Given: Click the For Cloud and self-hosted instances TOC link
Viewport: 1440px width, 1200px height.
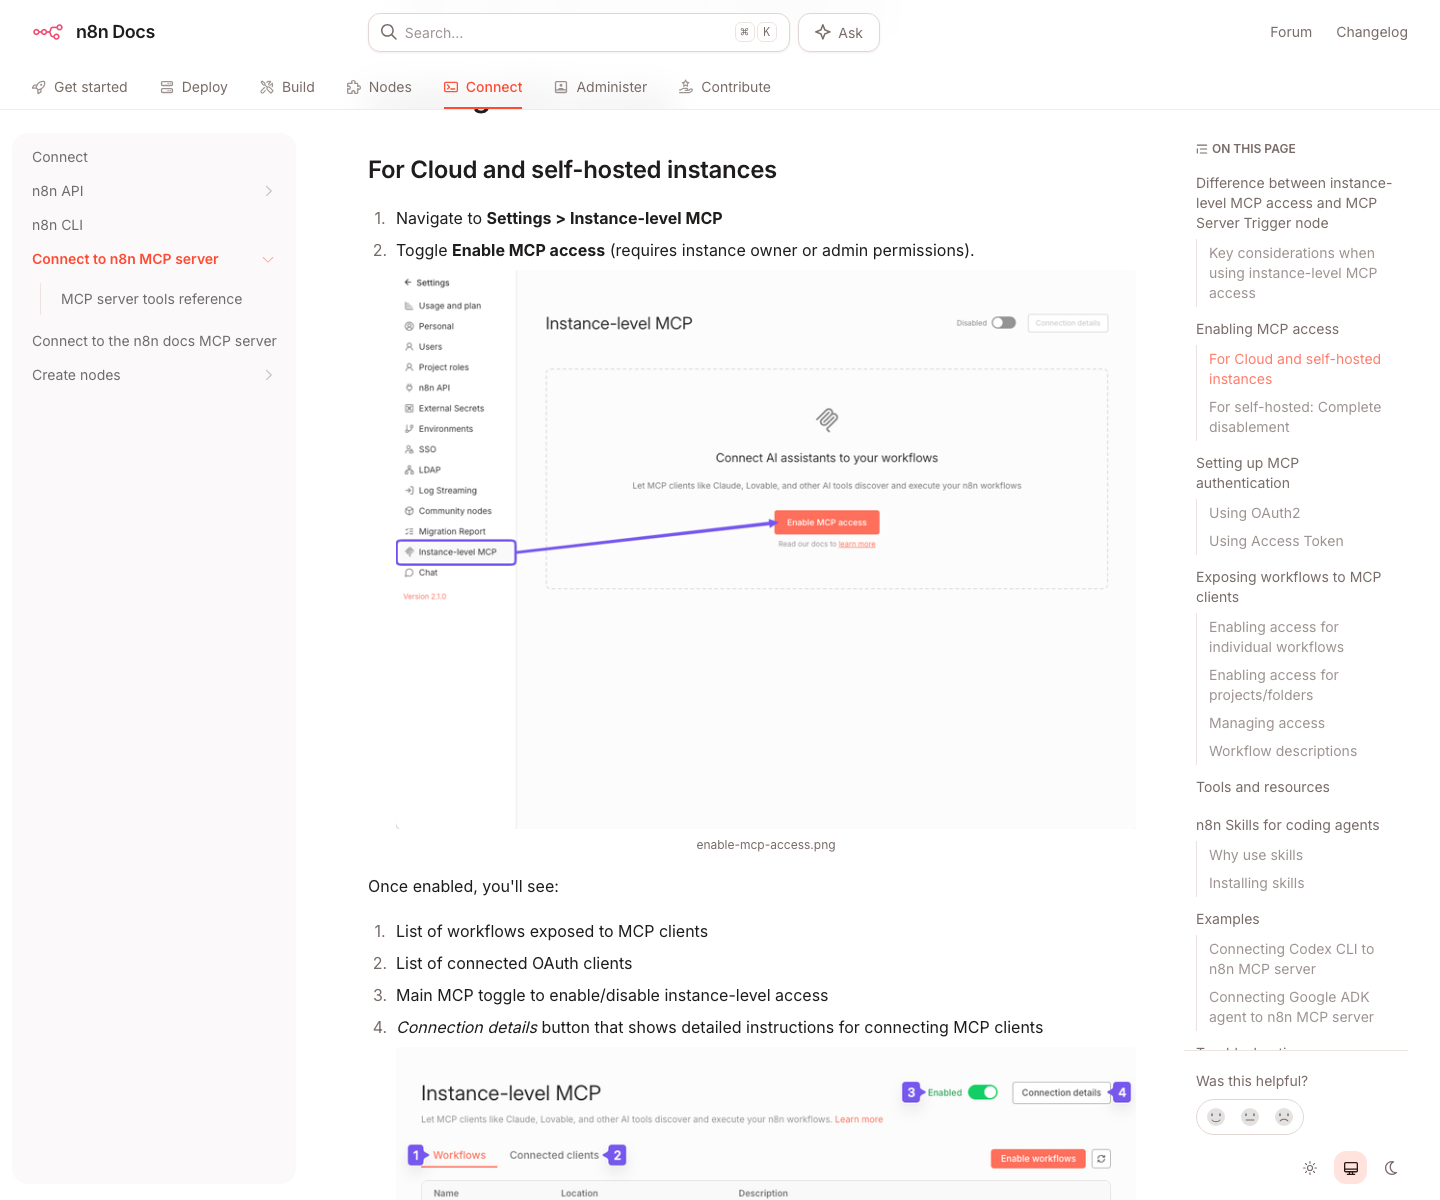Looking at the screenshot, I should coord(1294,369).
